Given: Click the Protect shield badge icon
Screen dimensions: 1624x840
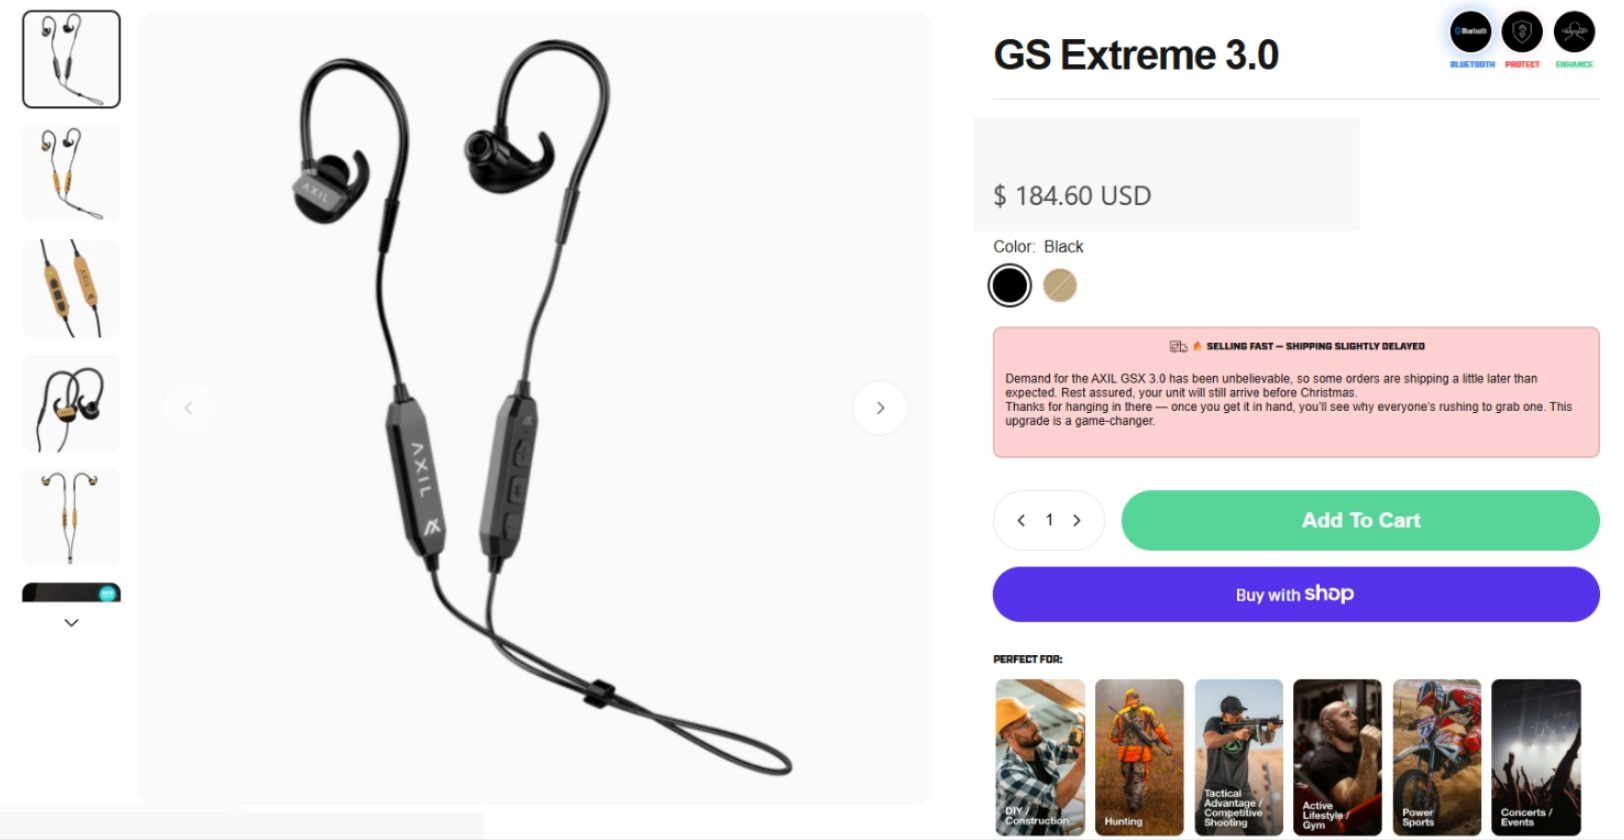Looking at the screenshot, I should (x=1522, y=32).
